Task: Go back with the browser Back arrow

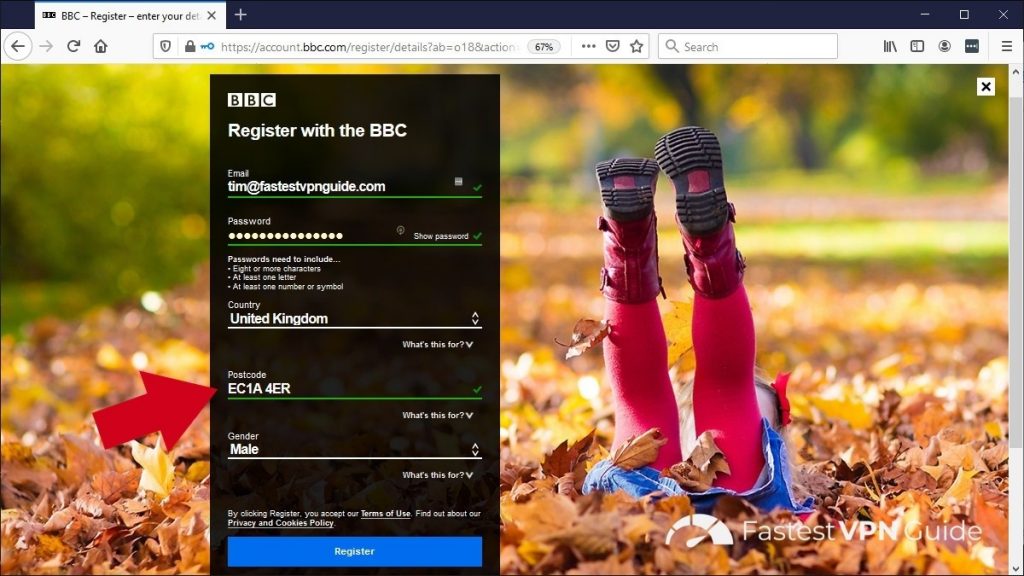Action: tap(18, 46)
